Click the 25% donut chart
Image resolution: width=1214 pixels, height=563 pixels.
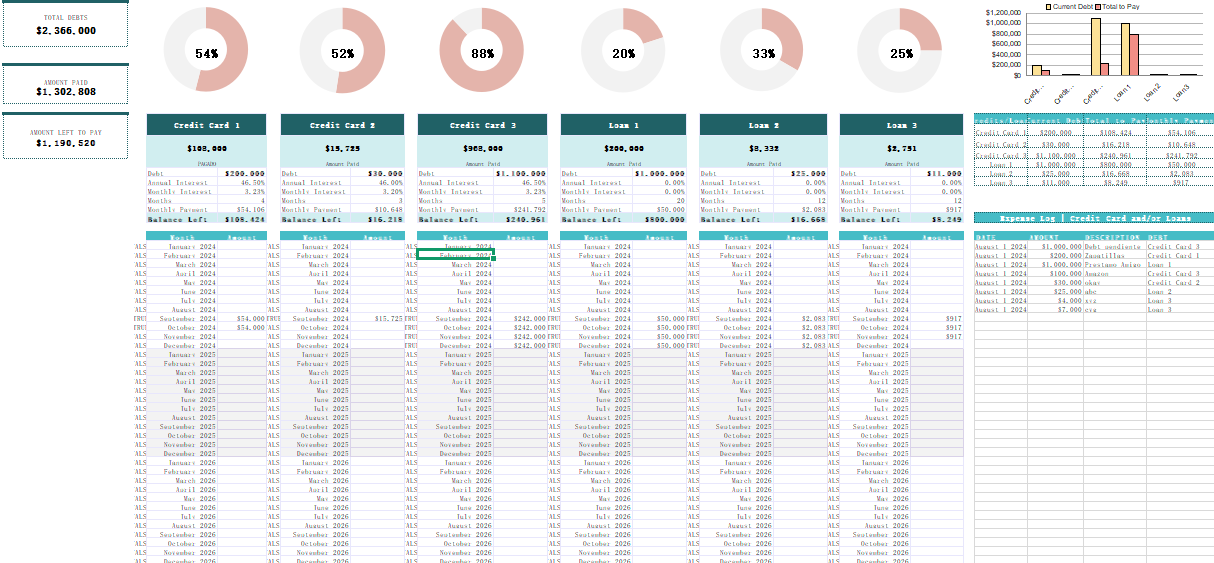(900, 52)
